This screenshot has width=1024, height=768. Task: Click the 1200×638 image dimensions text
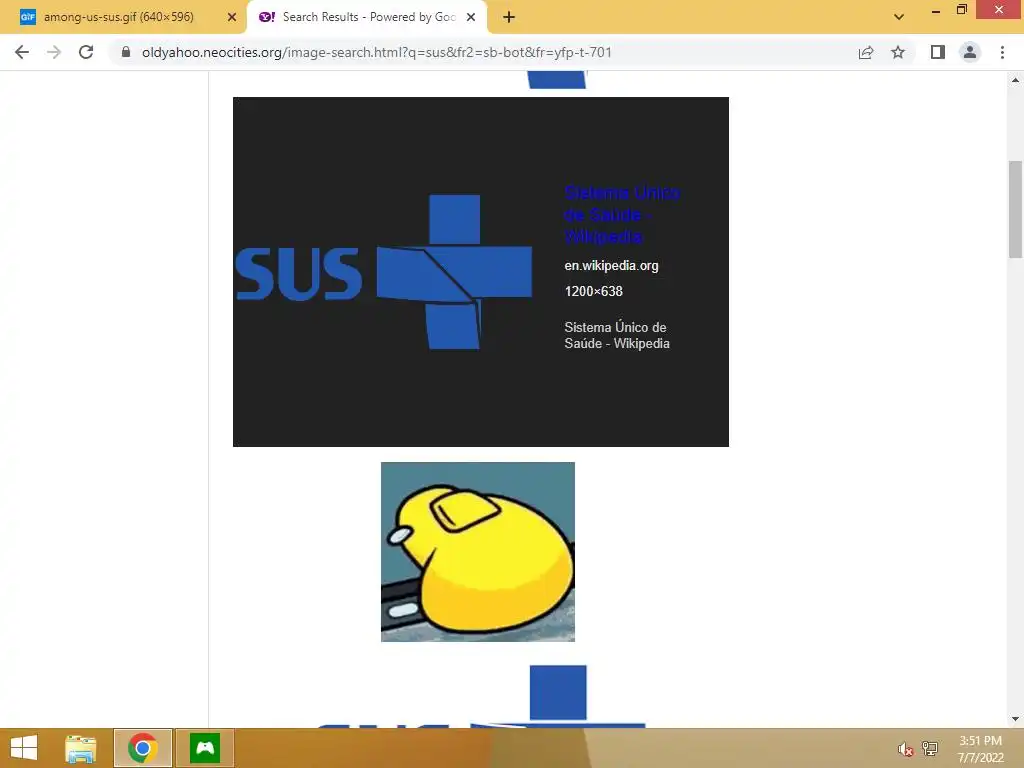(x=594, y=291)
